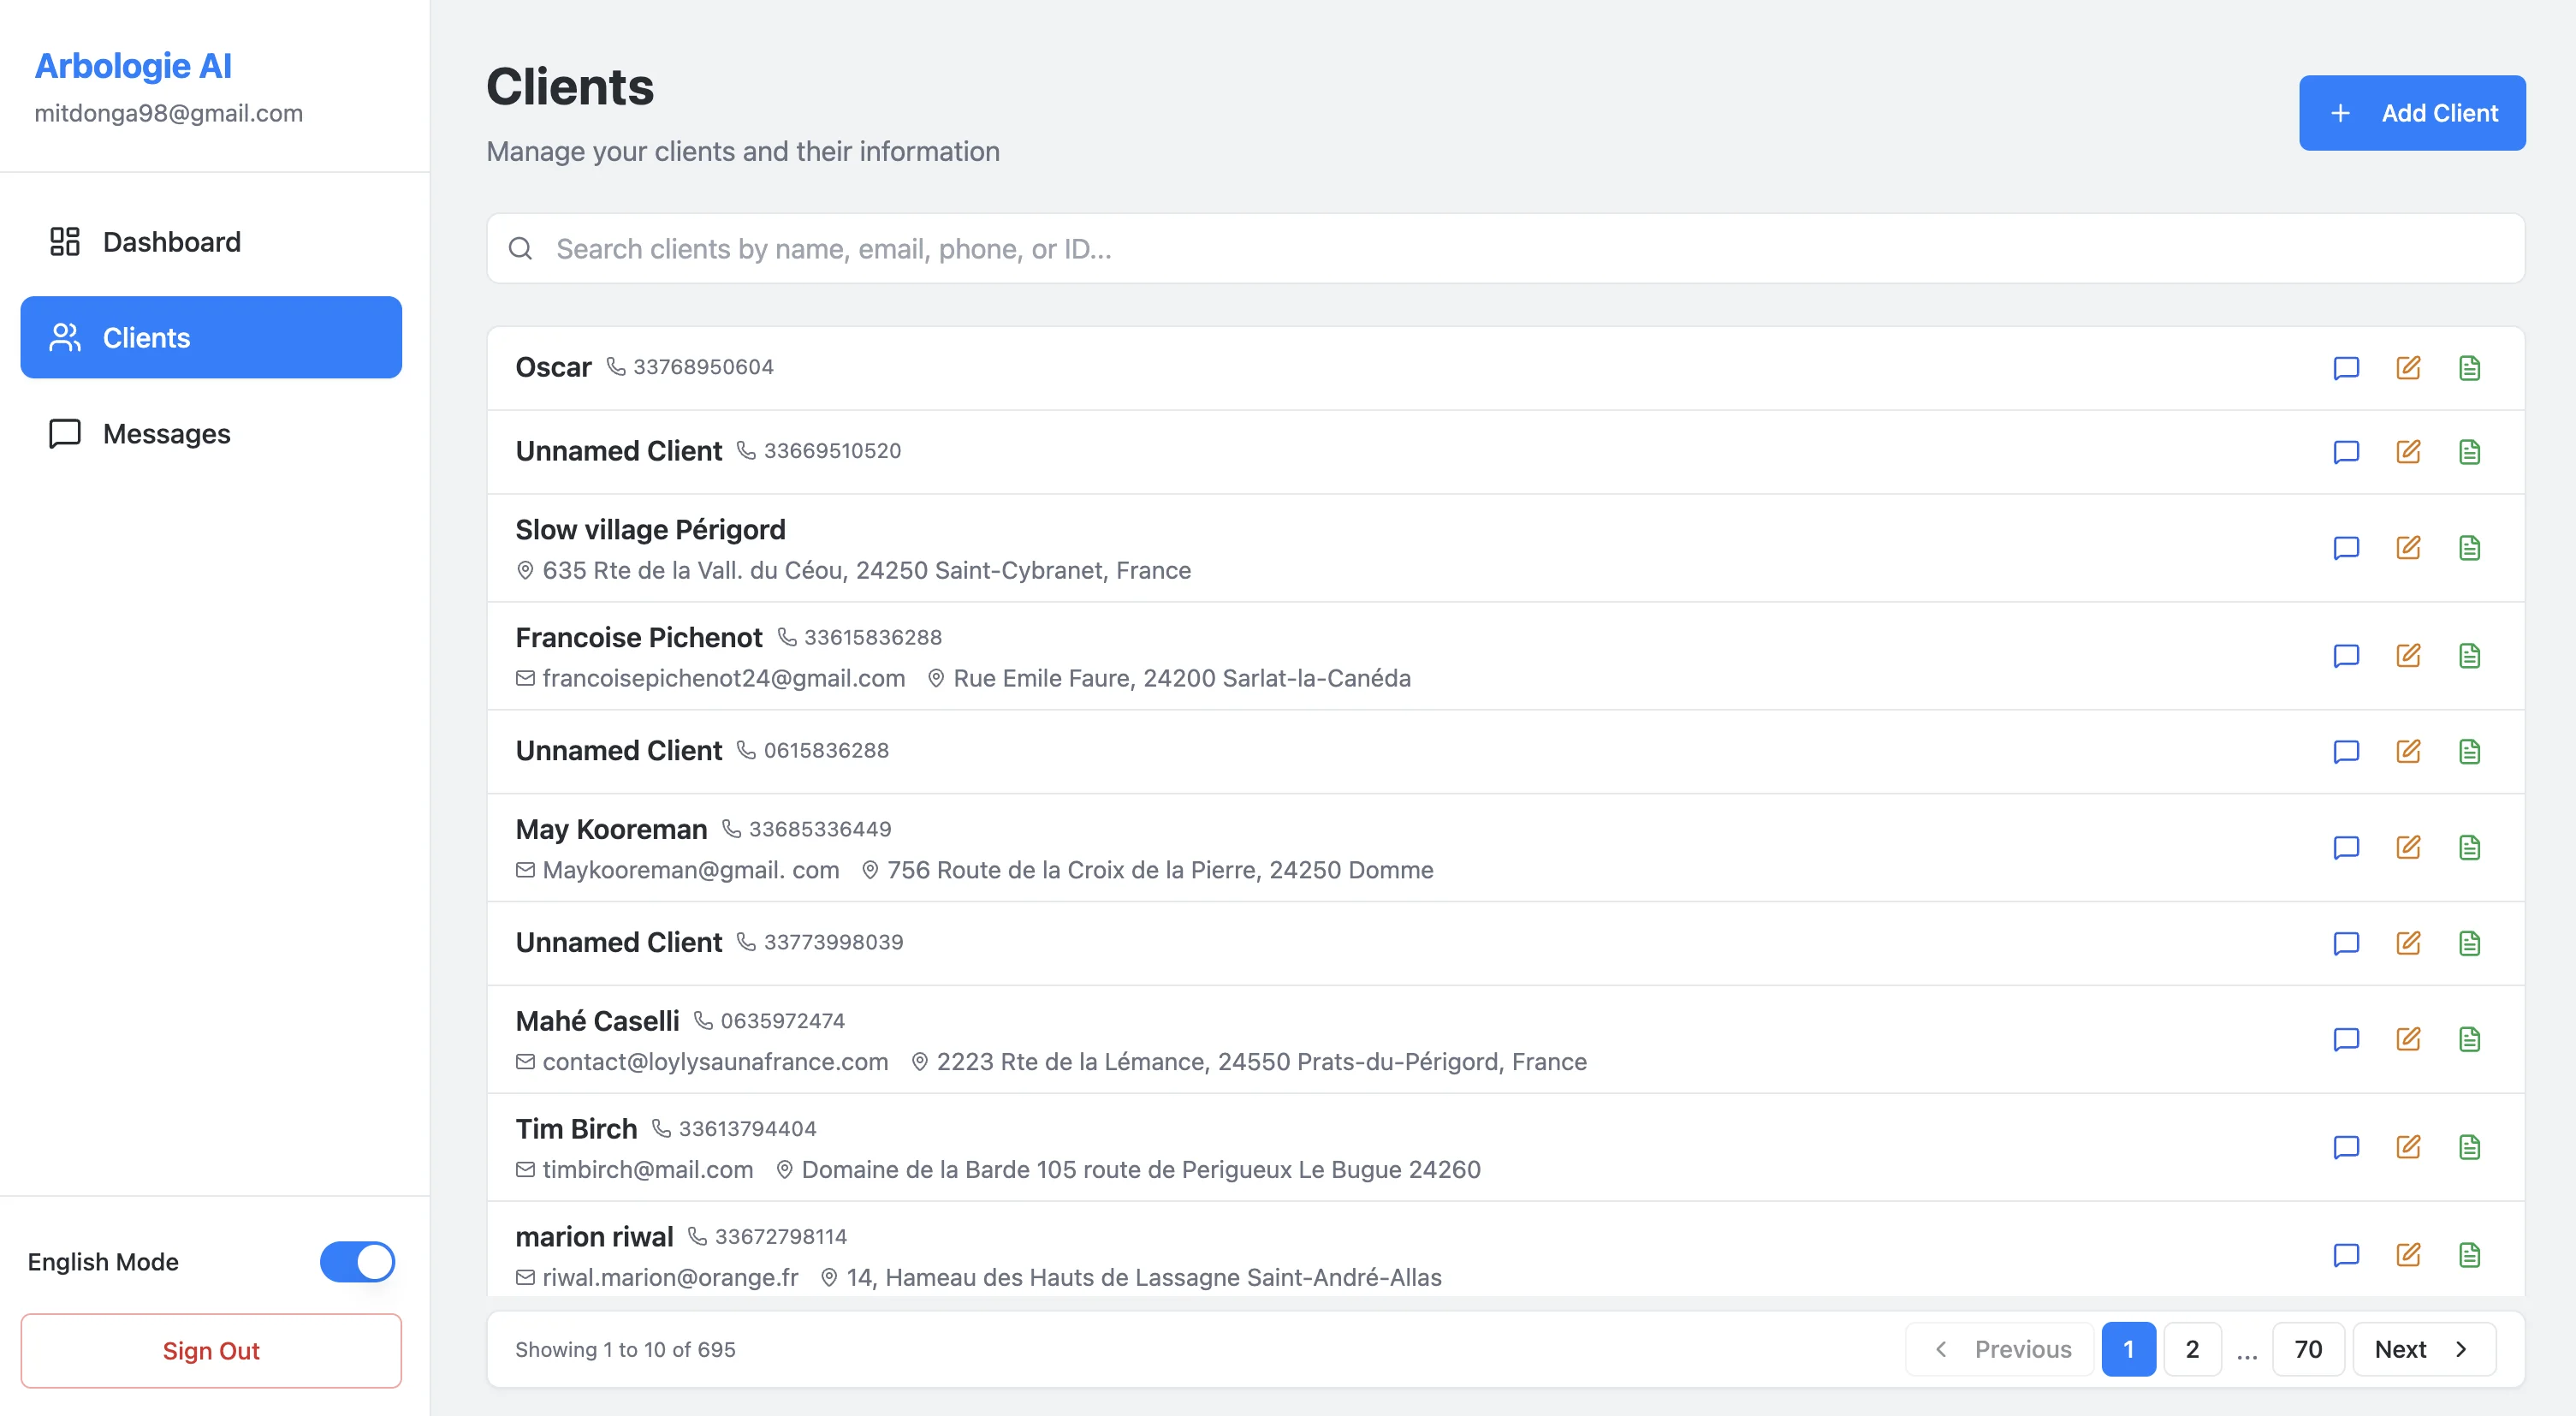Viewport: 2576px width, 1416px height.
Task: Open document icon for Mahé Caselli
Action: coord(2469,1039)
